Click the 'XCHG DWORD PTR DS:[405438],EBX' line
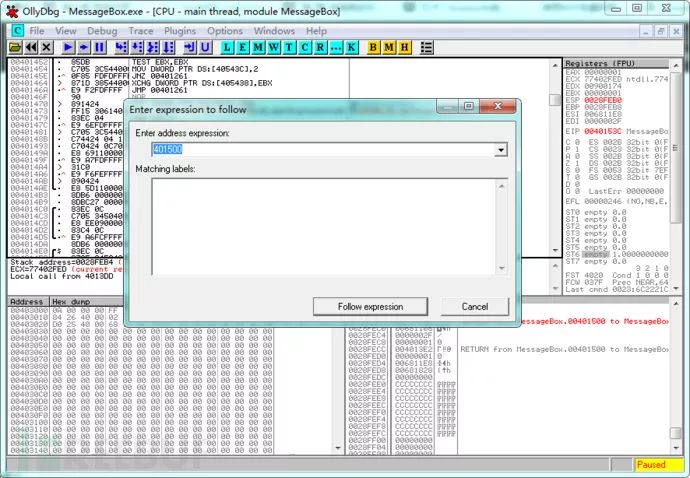 point(202,83)
